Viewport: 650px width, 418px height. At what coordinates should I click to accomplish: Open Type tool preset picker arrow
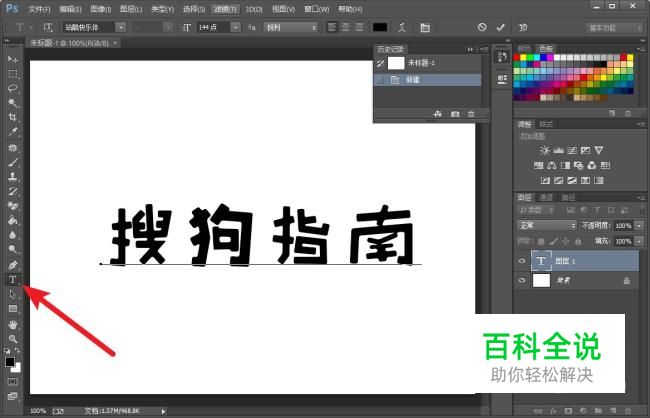pyautogui.click(x=31, y=28)
